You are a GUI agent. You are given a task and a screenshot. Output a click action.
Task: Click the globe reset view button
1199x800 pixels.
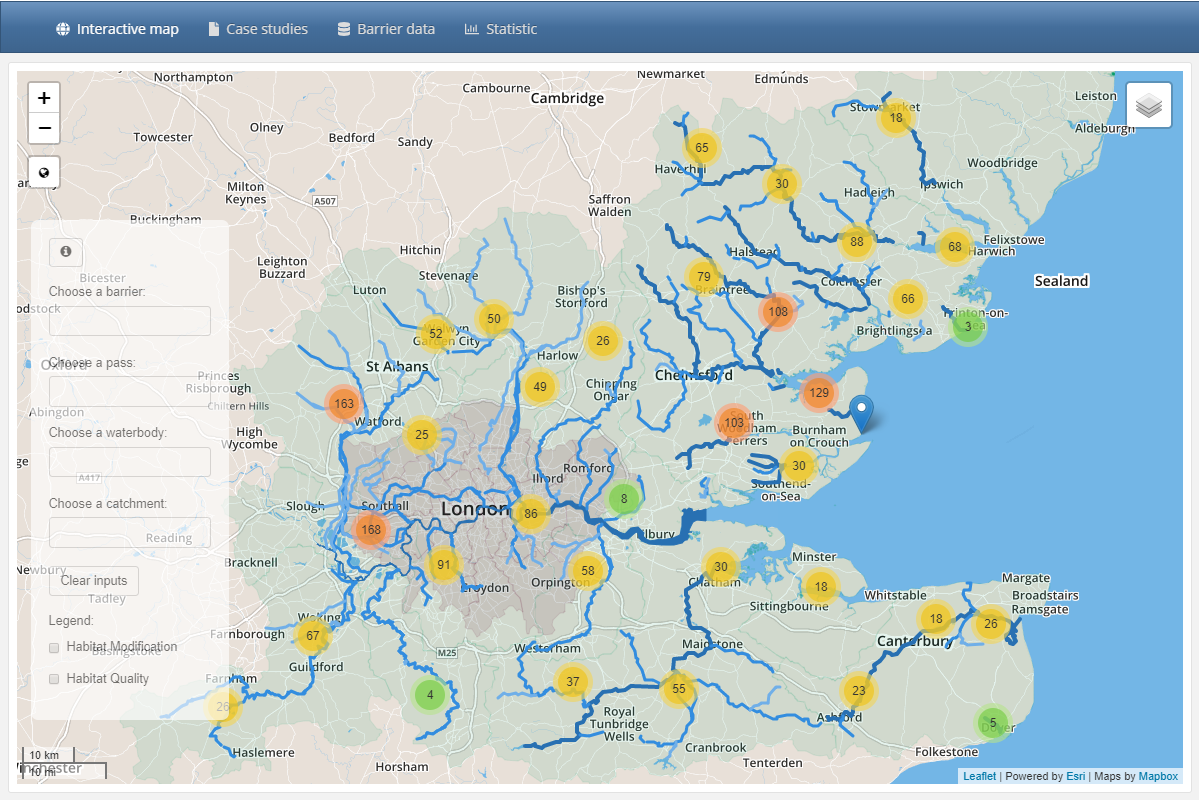click(x=44, y=172)
